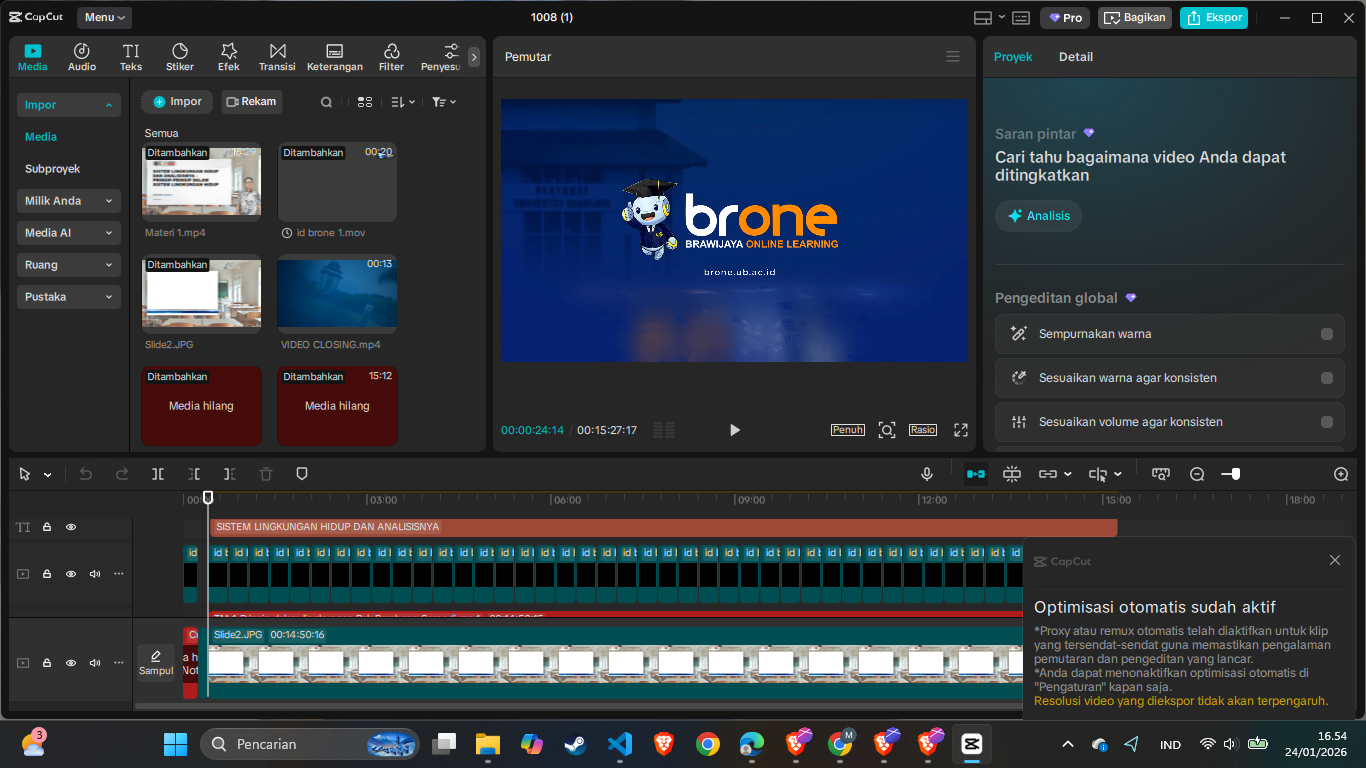Click the delete-left trim tool
This screenshot has width=1366, height=768.
tap(194, 474)
